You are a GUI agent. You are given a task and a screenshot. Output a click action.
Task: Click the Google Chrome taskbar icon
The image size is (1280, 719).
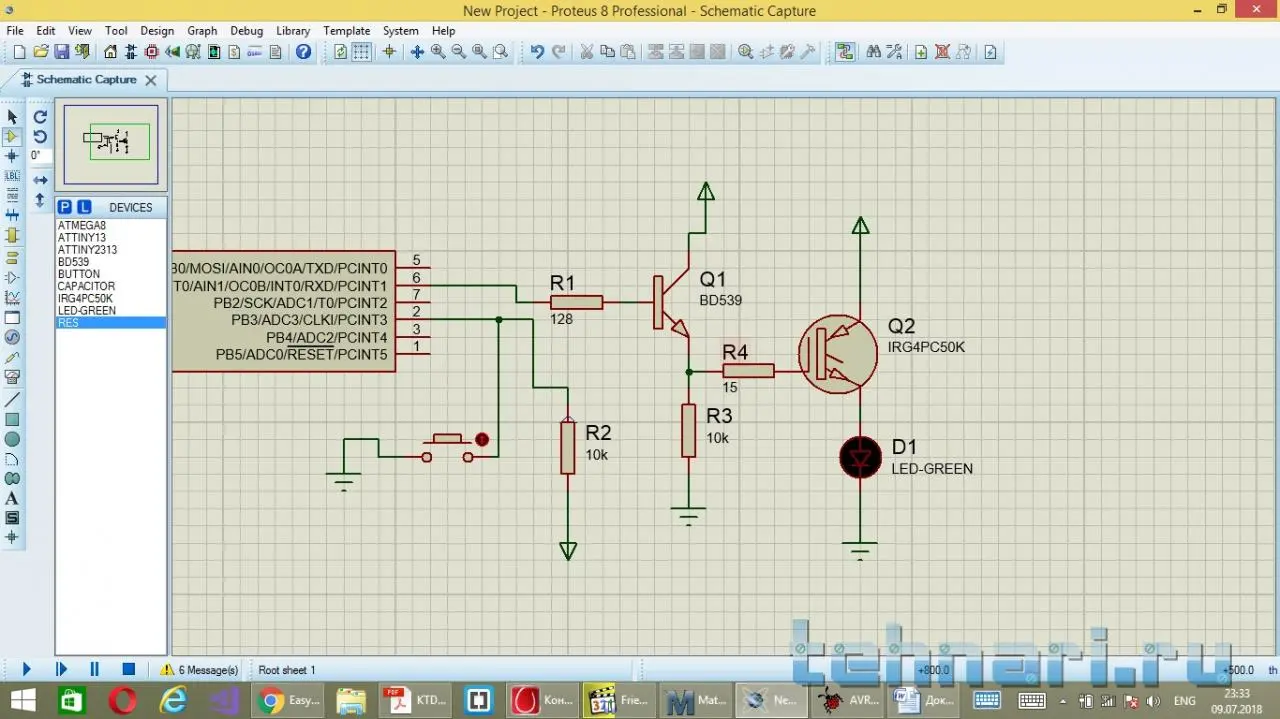pyautogui.click(x=270, y=701)
